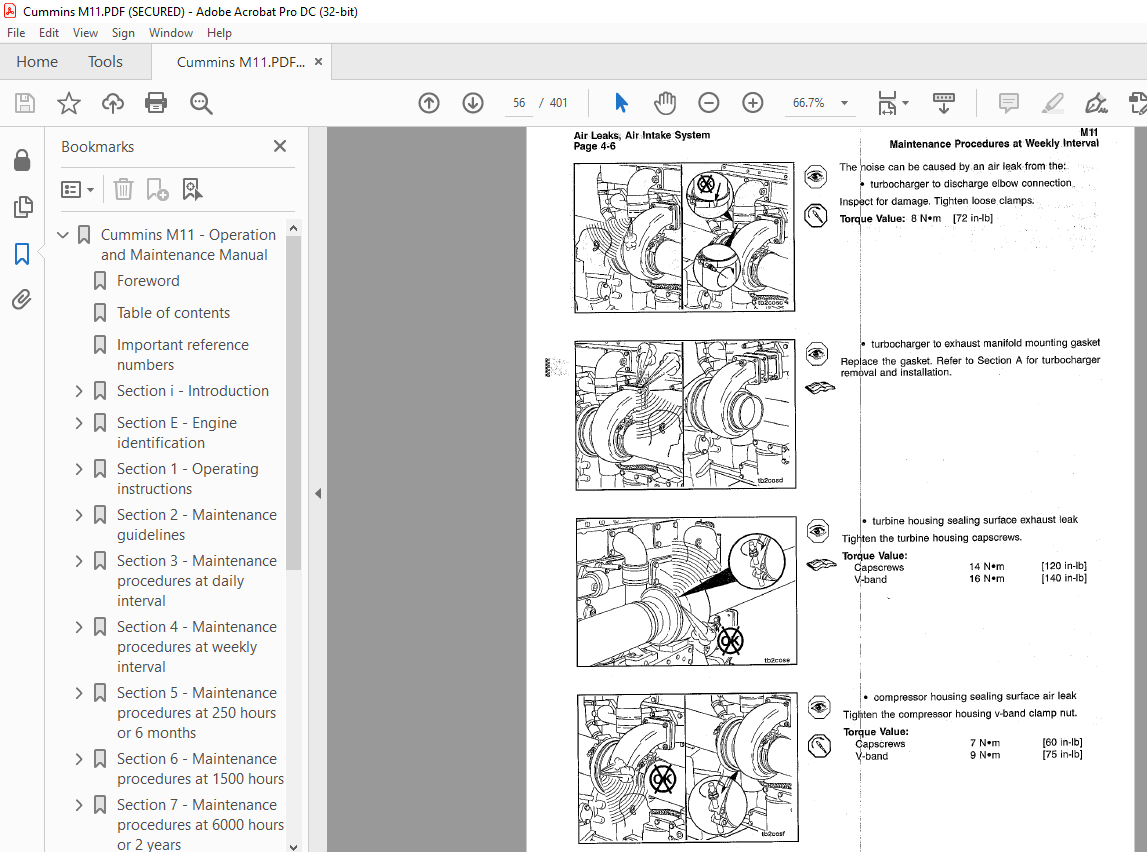This screenshot has height=852, width=1147.
Task: Jump to Table of contents bookmark
Action: [x=173, y=313]
